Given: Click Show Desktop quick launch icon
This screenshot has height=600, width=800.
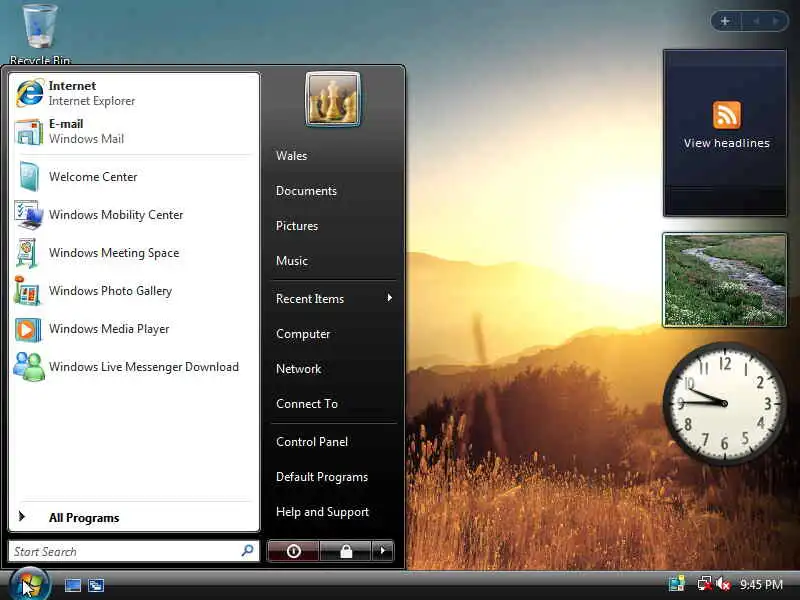Looking at the screenshot, I should coord(72,585).
